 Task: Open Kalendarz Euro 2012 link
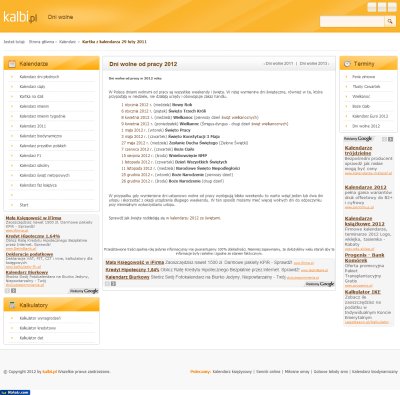pos(370,116)
